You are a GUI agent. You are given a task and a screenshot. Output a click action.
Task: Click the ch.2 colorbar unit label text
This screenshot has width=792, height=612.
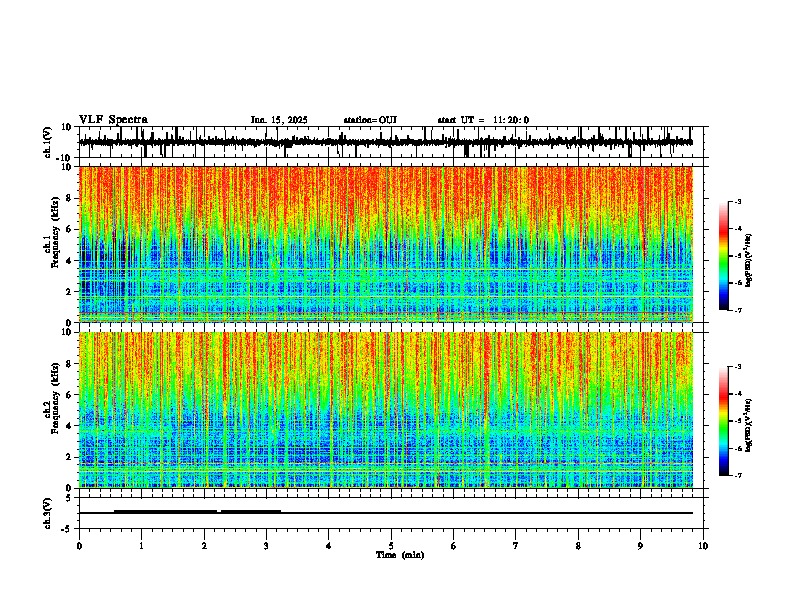click(749, 425)
